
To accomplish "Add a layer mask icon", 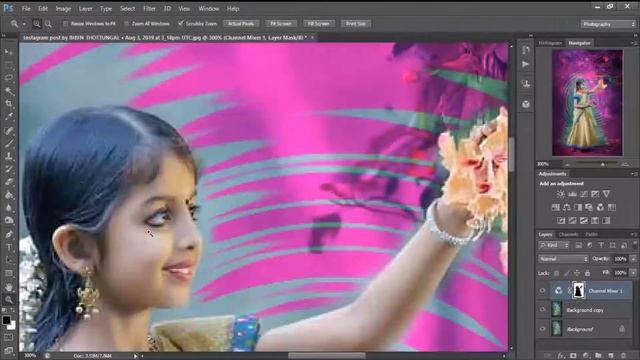I will point(573,356).
